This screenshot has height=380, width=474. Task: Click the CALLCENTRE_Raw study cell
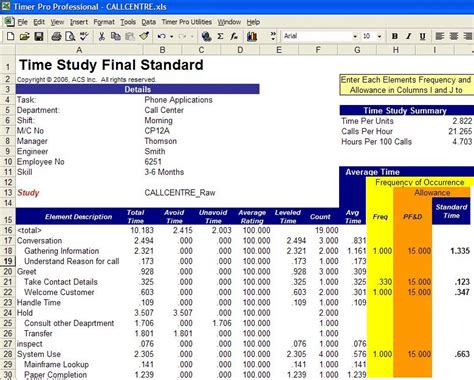point(180,193)
